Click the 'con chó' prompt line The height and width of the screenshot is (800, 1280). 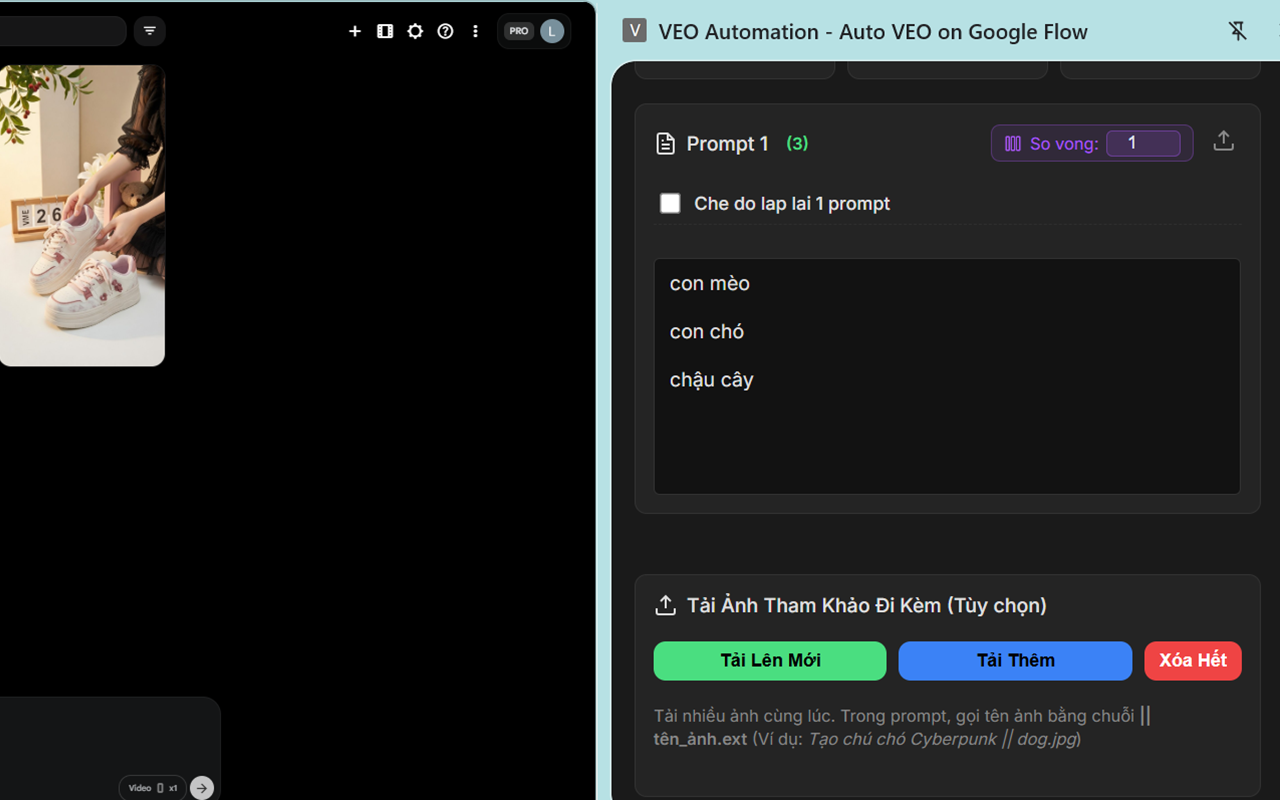pos(707,332)
